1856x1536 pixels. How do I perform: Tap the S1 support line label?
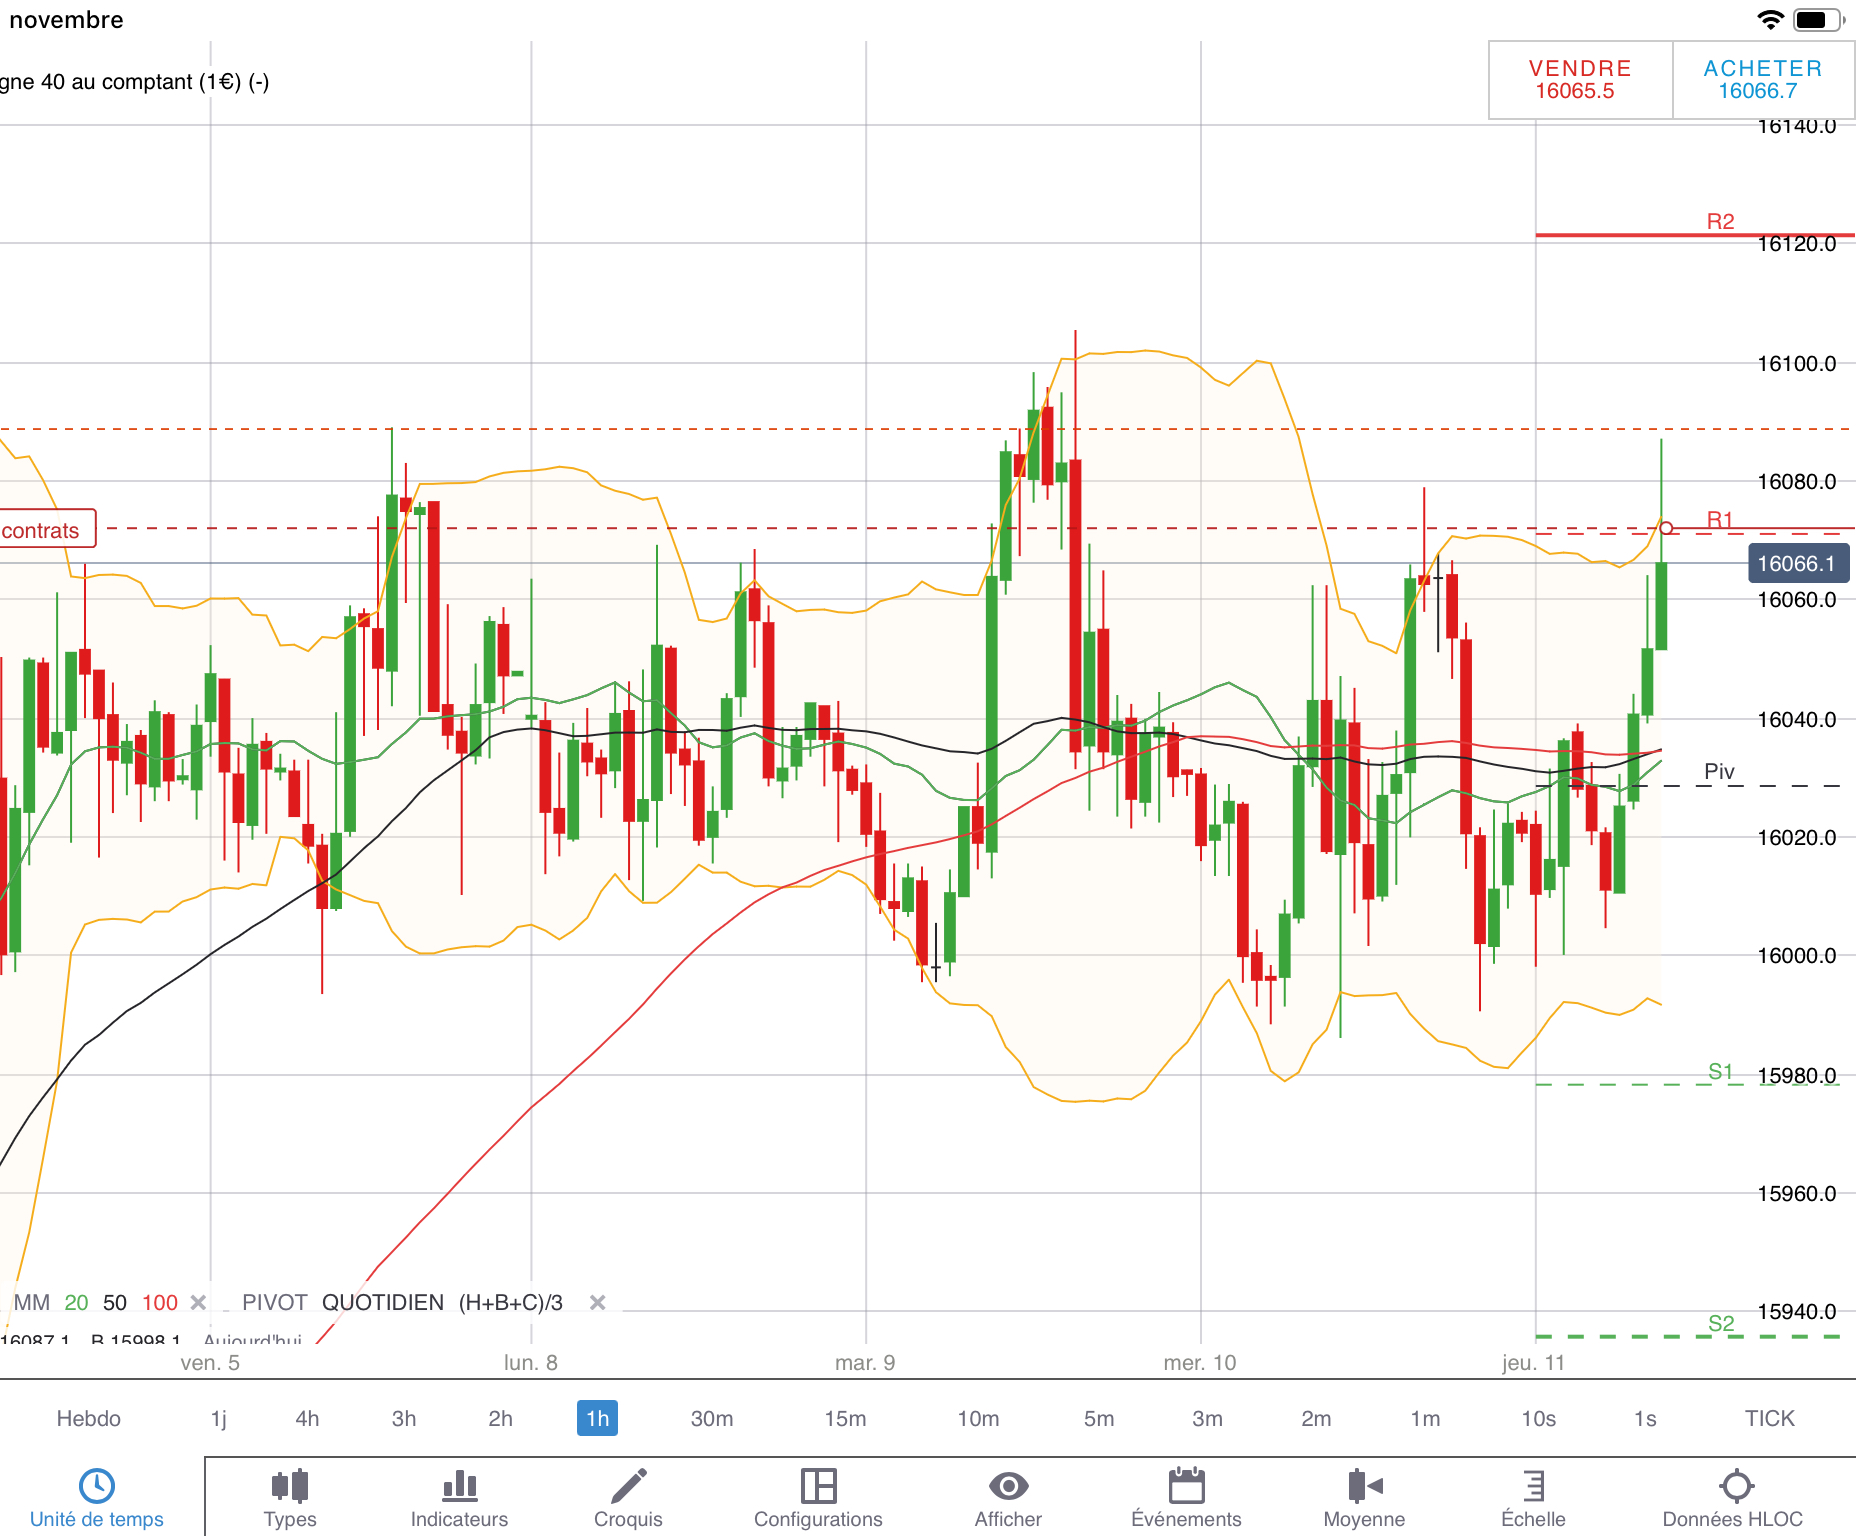(1720, 1072)
